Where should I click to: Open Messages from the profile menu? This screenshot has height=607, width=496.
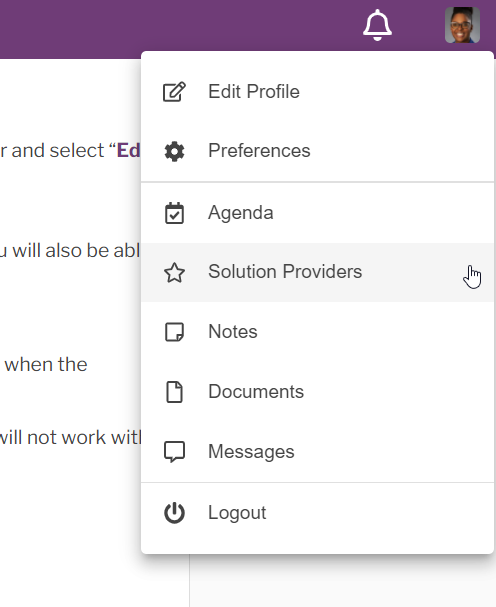(x=318, y=451)
